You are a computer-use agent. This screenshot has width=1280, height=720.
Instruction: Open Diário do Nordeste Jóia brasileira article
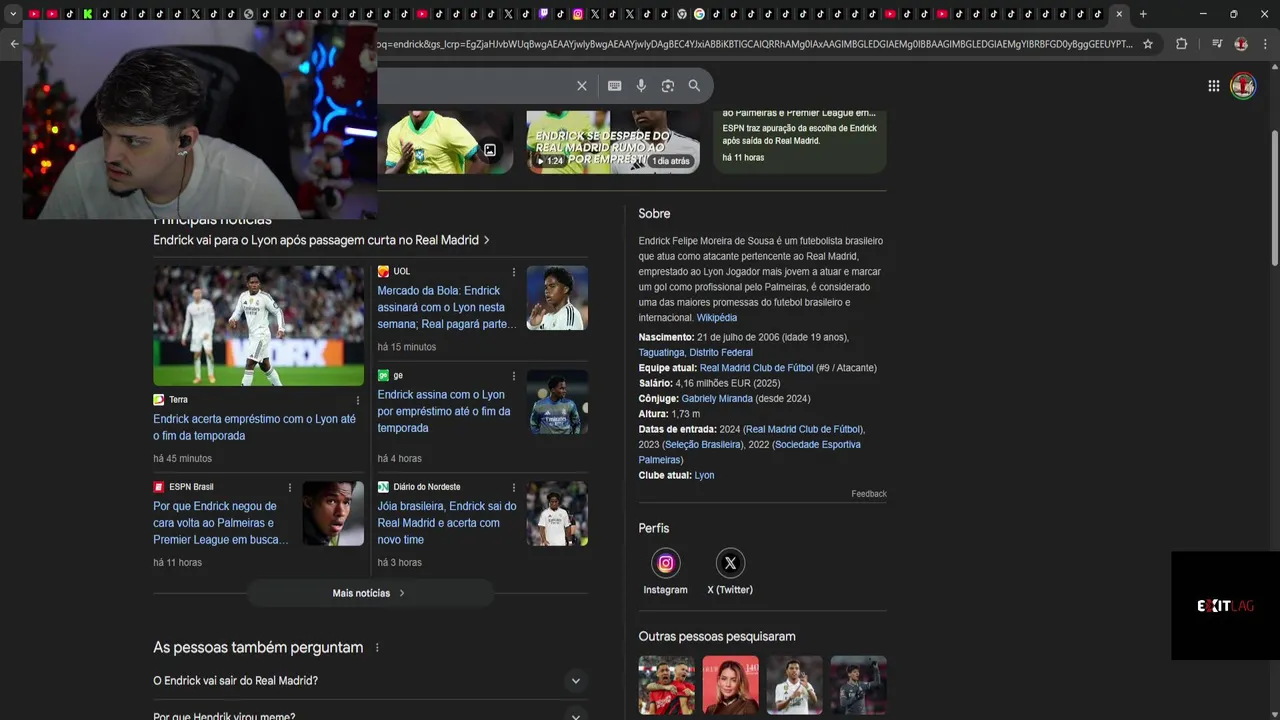[447, 523]
